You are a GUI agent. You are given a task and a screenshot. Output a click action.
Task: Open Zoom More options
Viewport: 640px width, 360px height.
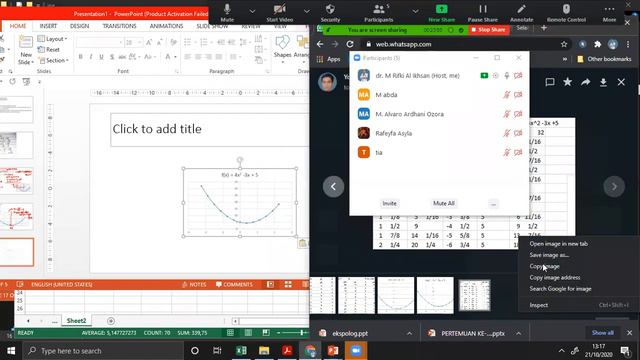609,13
